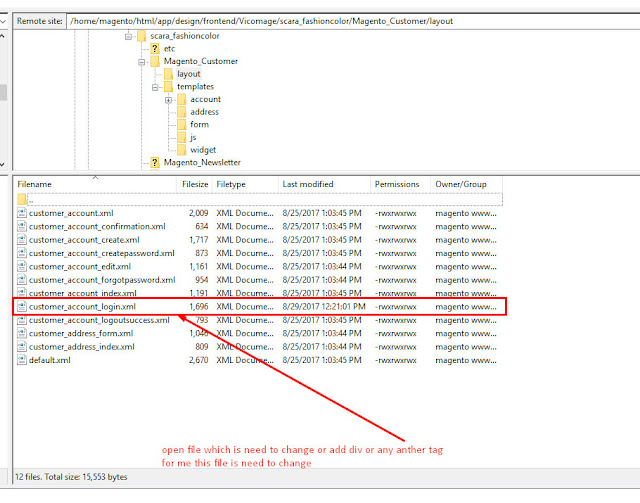Click the js folder icon
This screenshot has width=640, height=503.
click(182, 137)
